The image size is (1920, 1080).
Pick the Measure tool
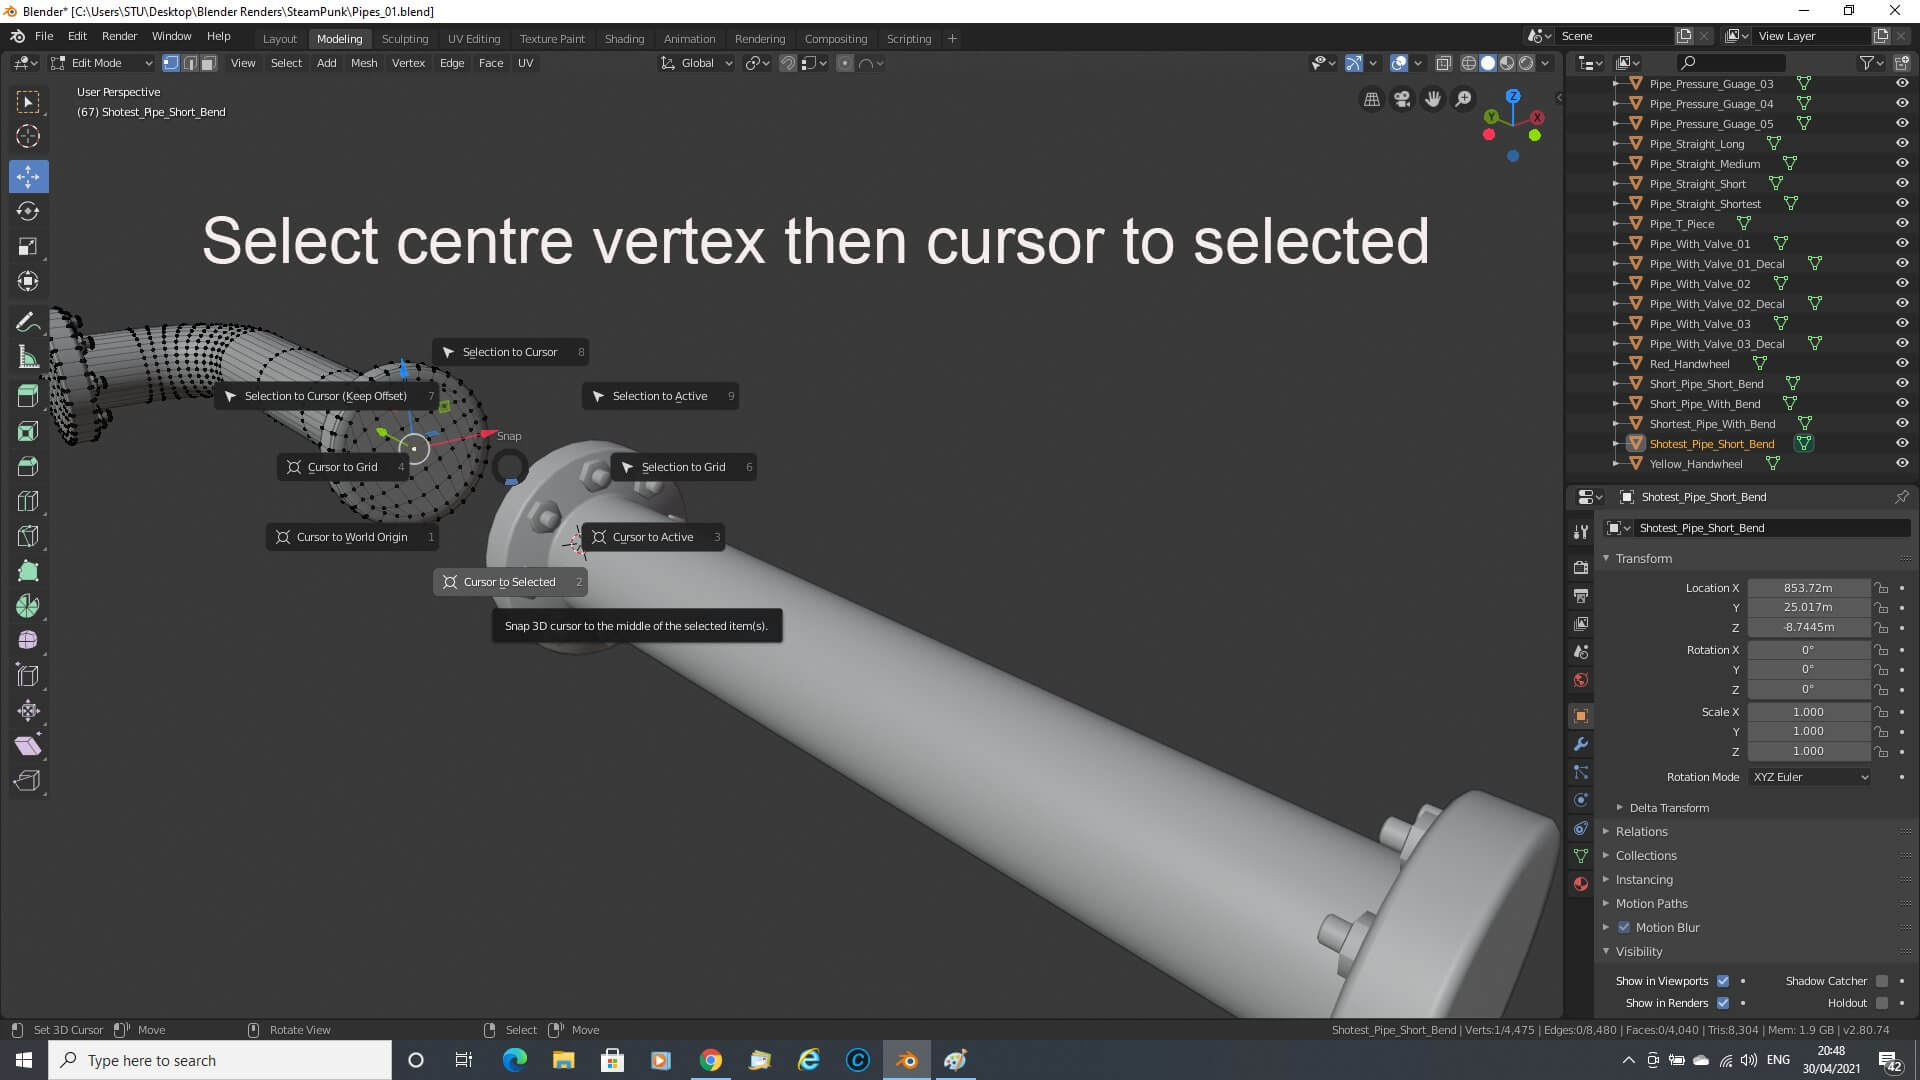(x=28, y=358)
